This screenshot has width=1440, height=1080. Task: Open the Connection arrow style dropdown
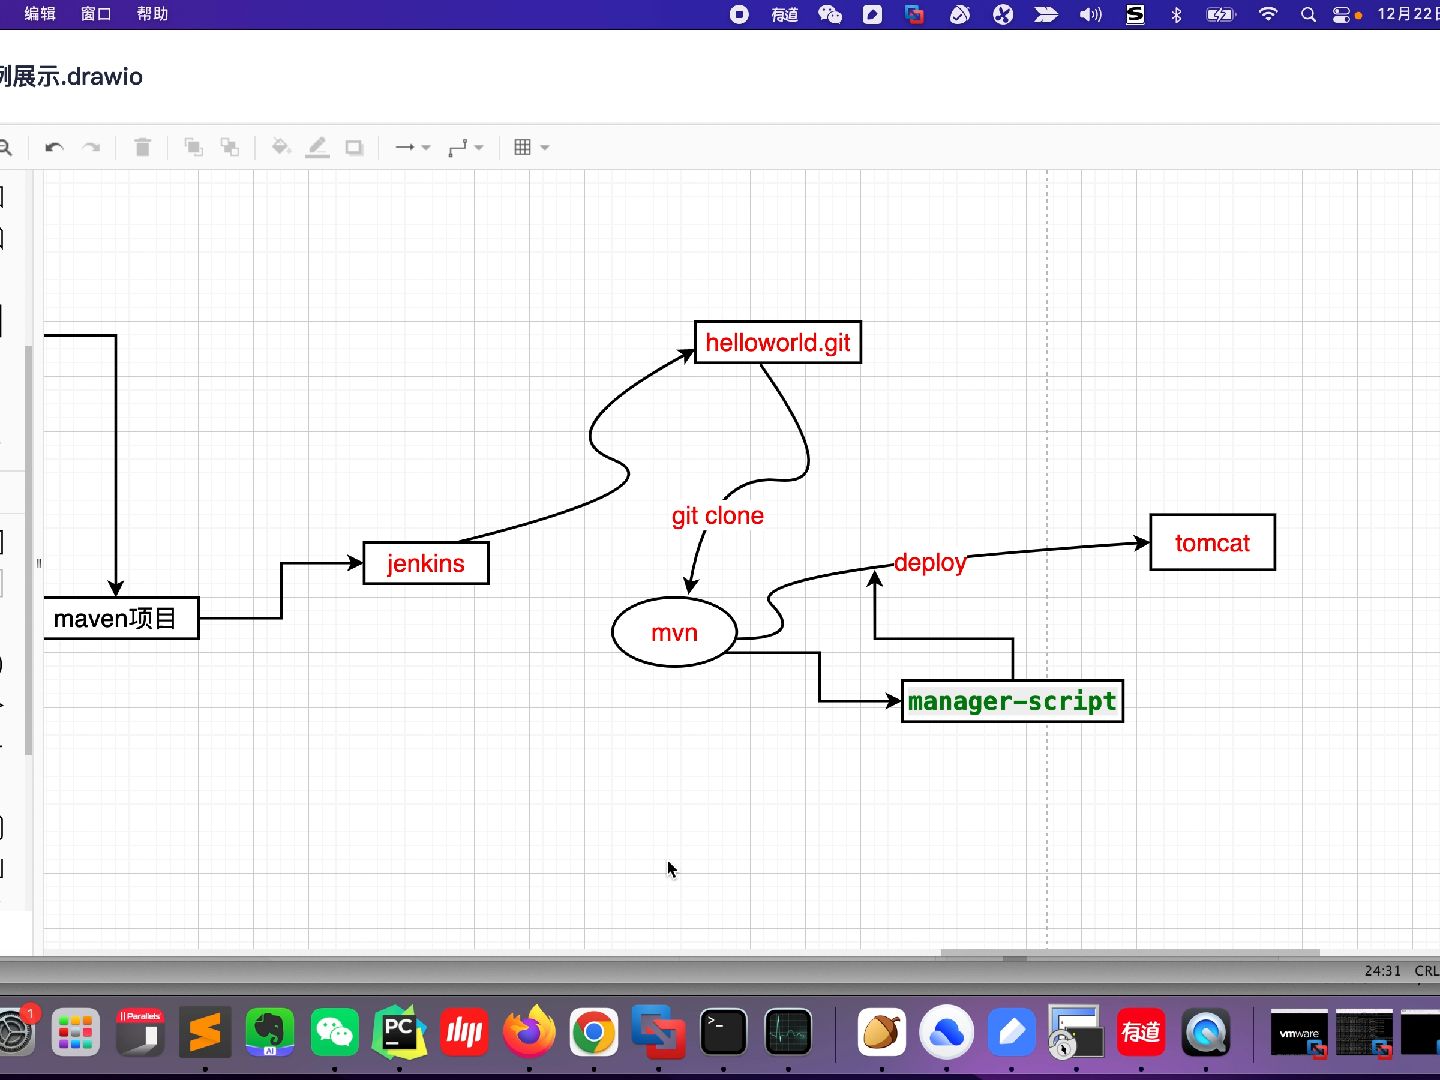pyautogui.click(x=412, y=147)
